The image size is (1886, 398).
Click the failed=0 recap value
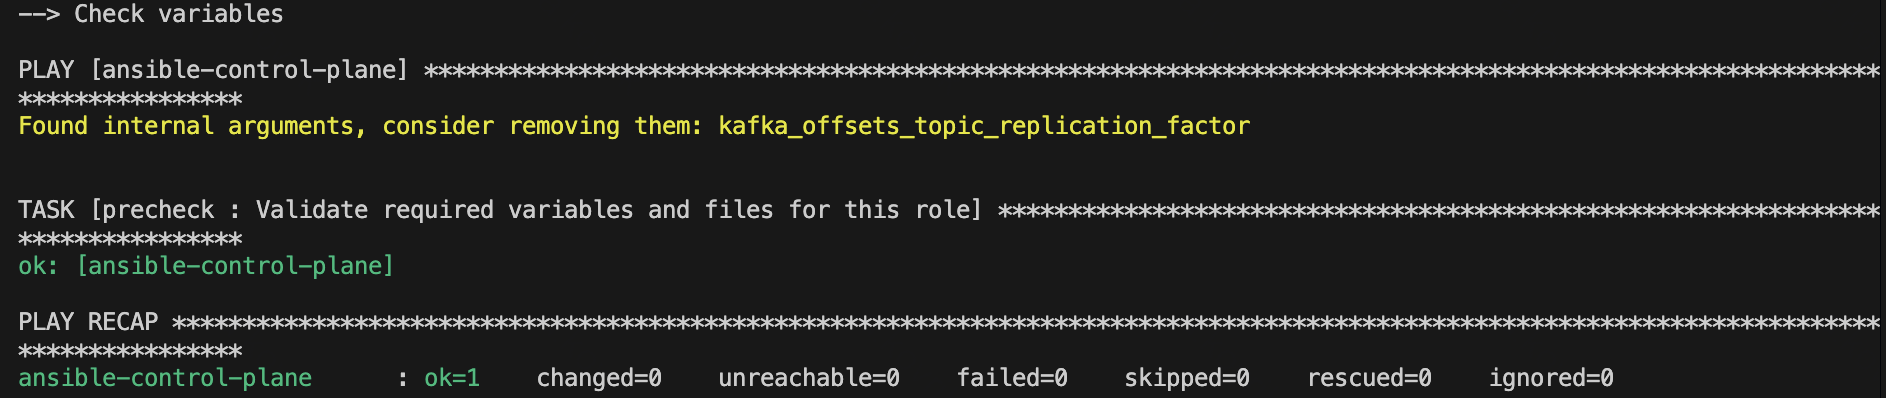click(x=1012, y=378)
